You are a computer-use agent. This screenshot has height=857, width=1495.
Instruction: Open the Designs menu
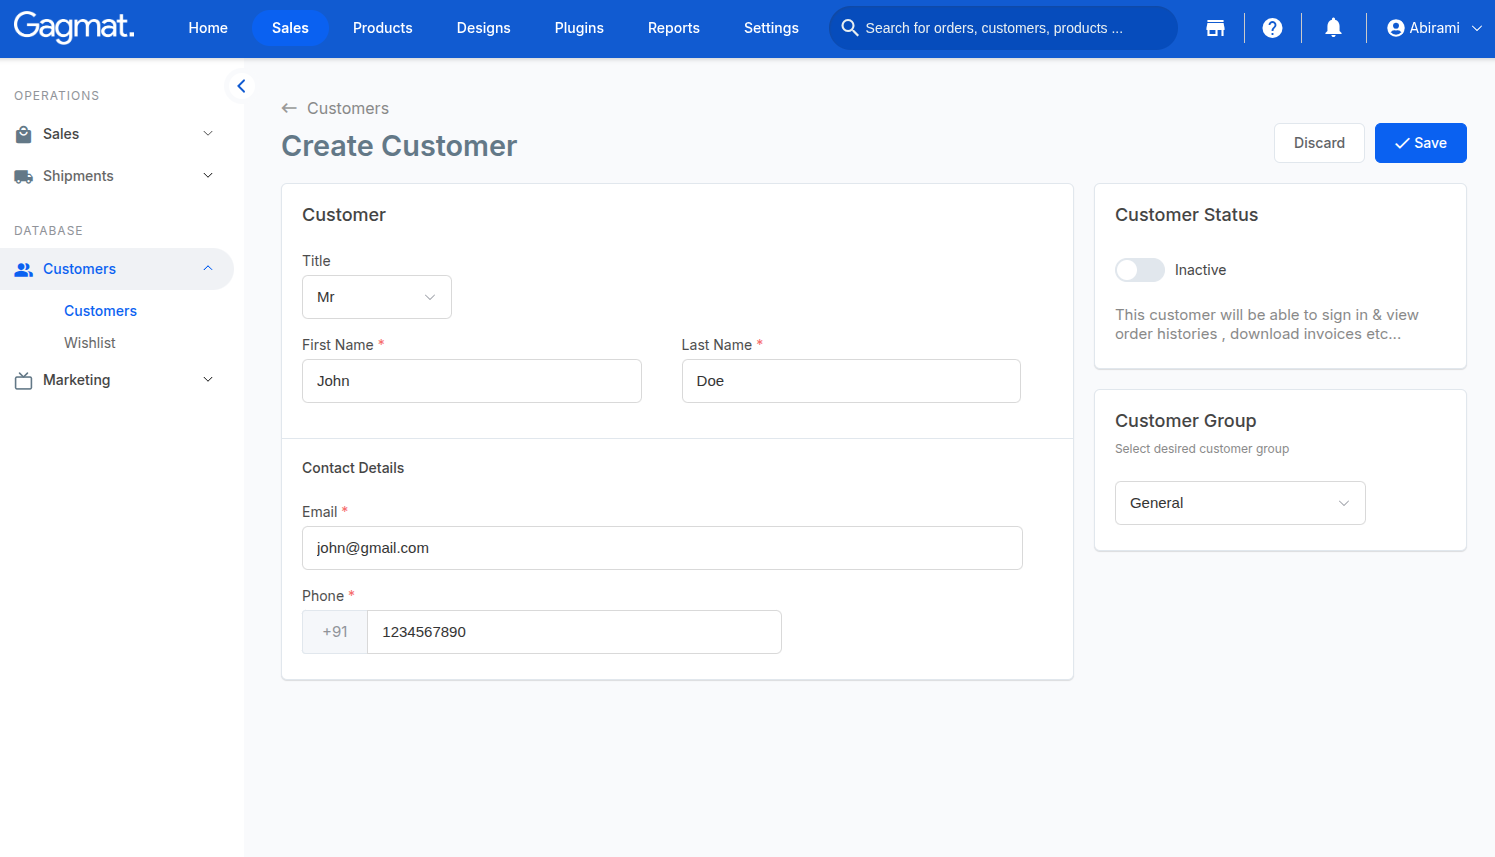(x=484, y=28)
